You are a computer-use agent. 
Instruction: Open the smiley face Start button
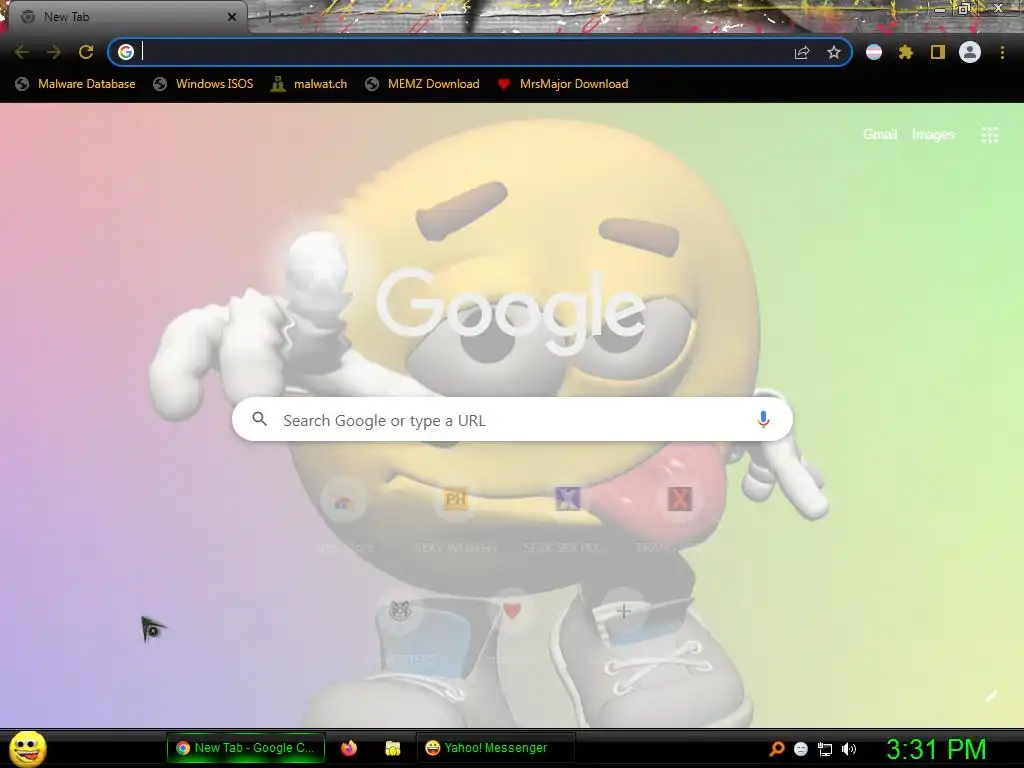pyautogui.click(x=28, y=748)
